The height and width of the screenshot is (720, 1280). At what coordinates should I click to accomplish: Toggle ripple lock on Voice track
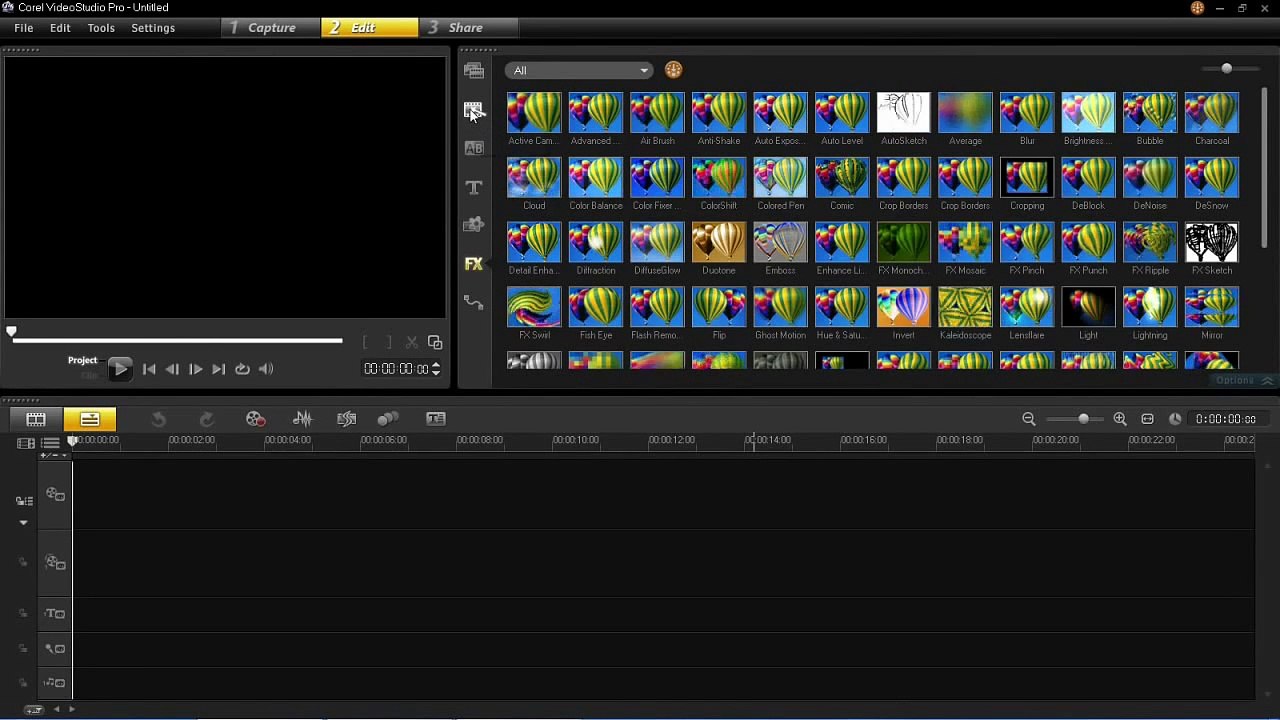23,648
